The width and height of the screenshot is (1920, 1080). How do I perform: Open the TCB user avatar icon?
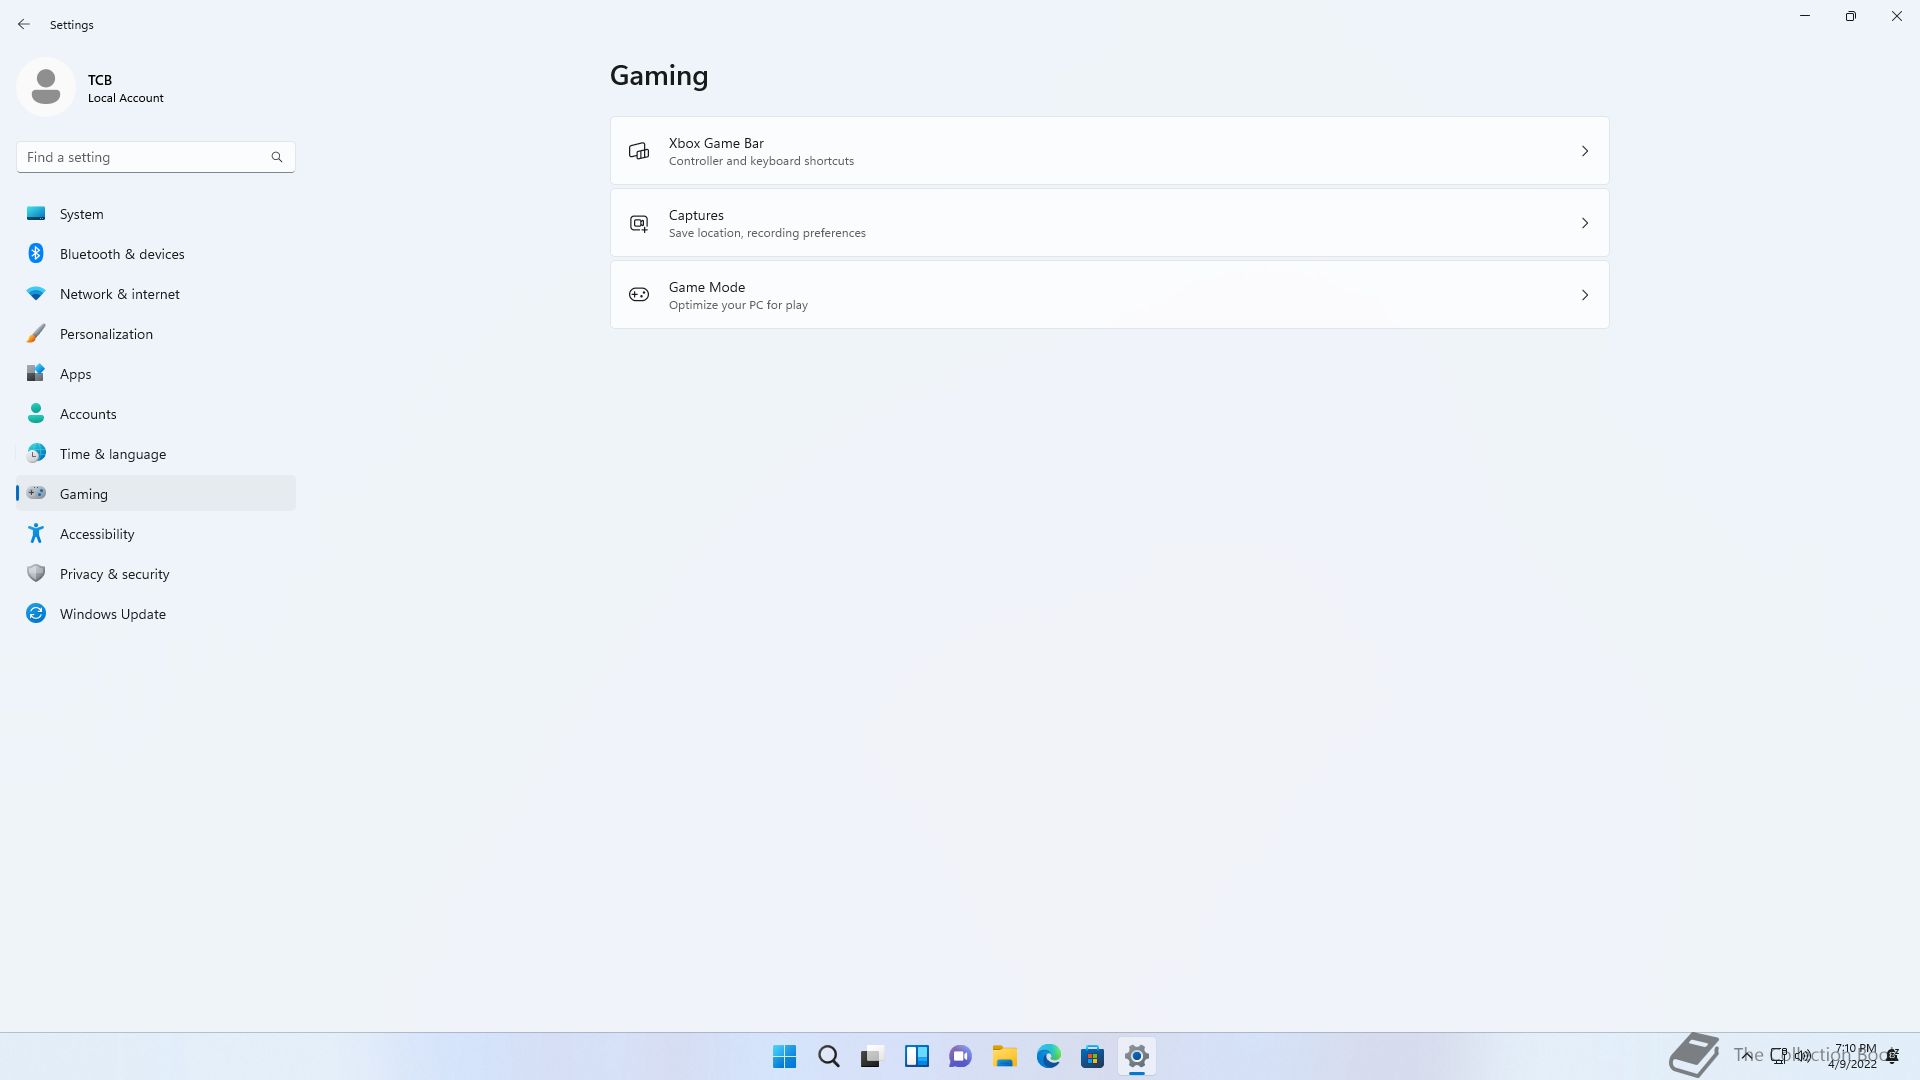(x=46, y=87)
